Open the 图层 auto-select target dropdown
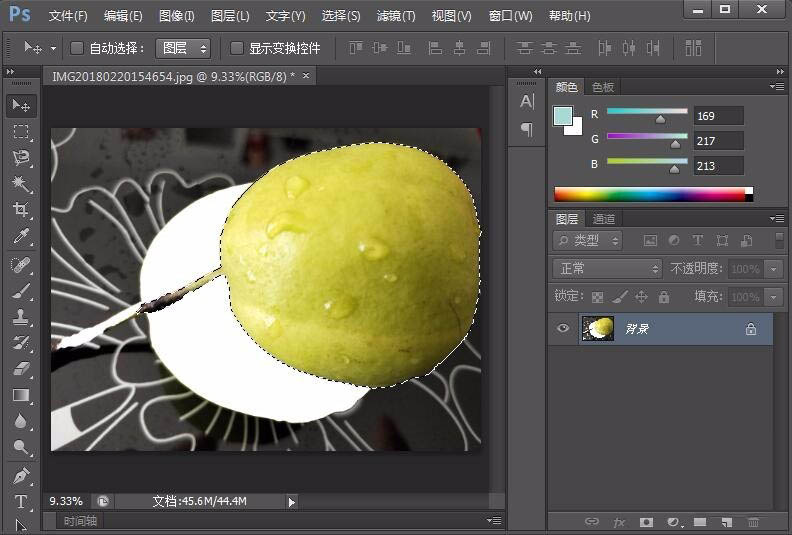Viewport: 792px width, 535px height. tap(185, 48)
